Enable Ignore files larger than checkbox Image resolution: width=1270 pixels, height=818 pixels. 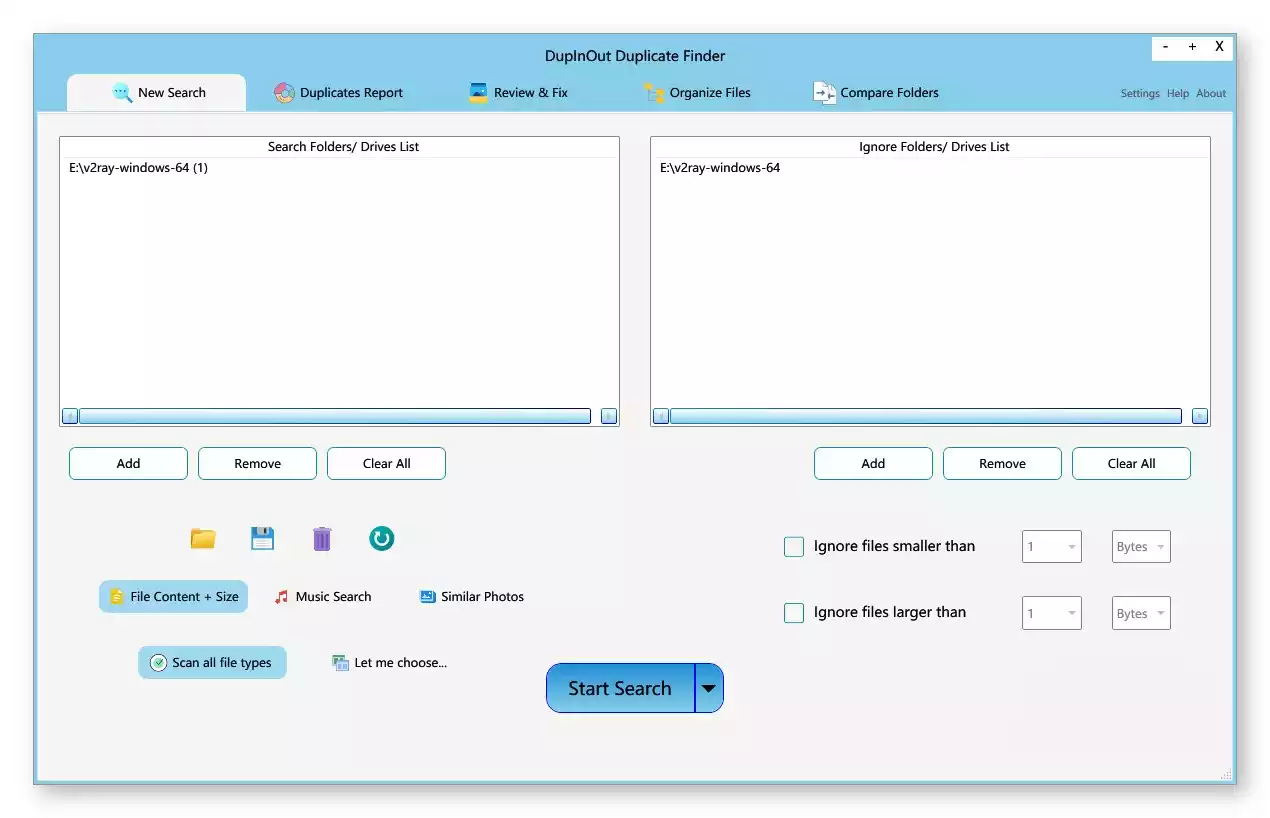(x=794, y=613)
